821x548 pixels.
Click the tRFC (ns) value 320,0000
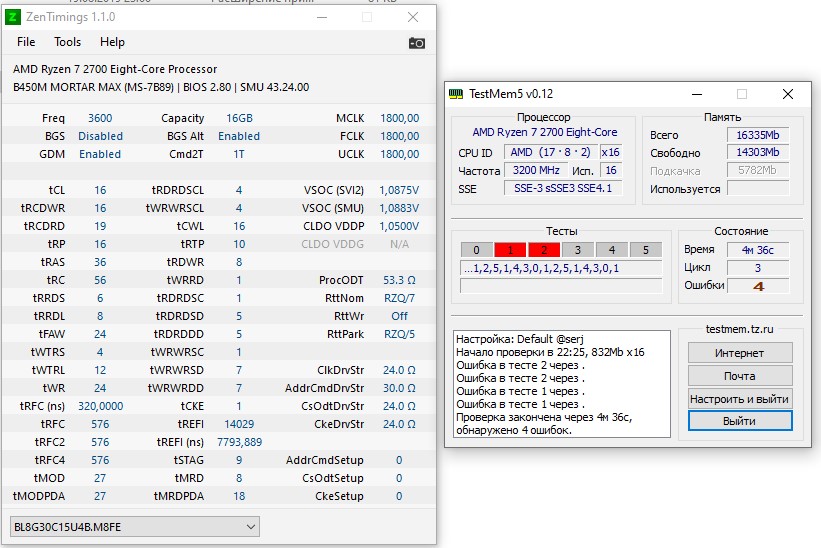[x=101, y=406]
